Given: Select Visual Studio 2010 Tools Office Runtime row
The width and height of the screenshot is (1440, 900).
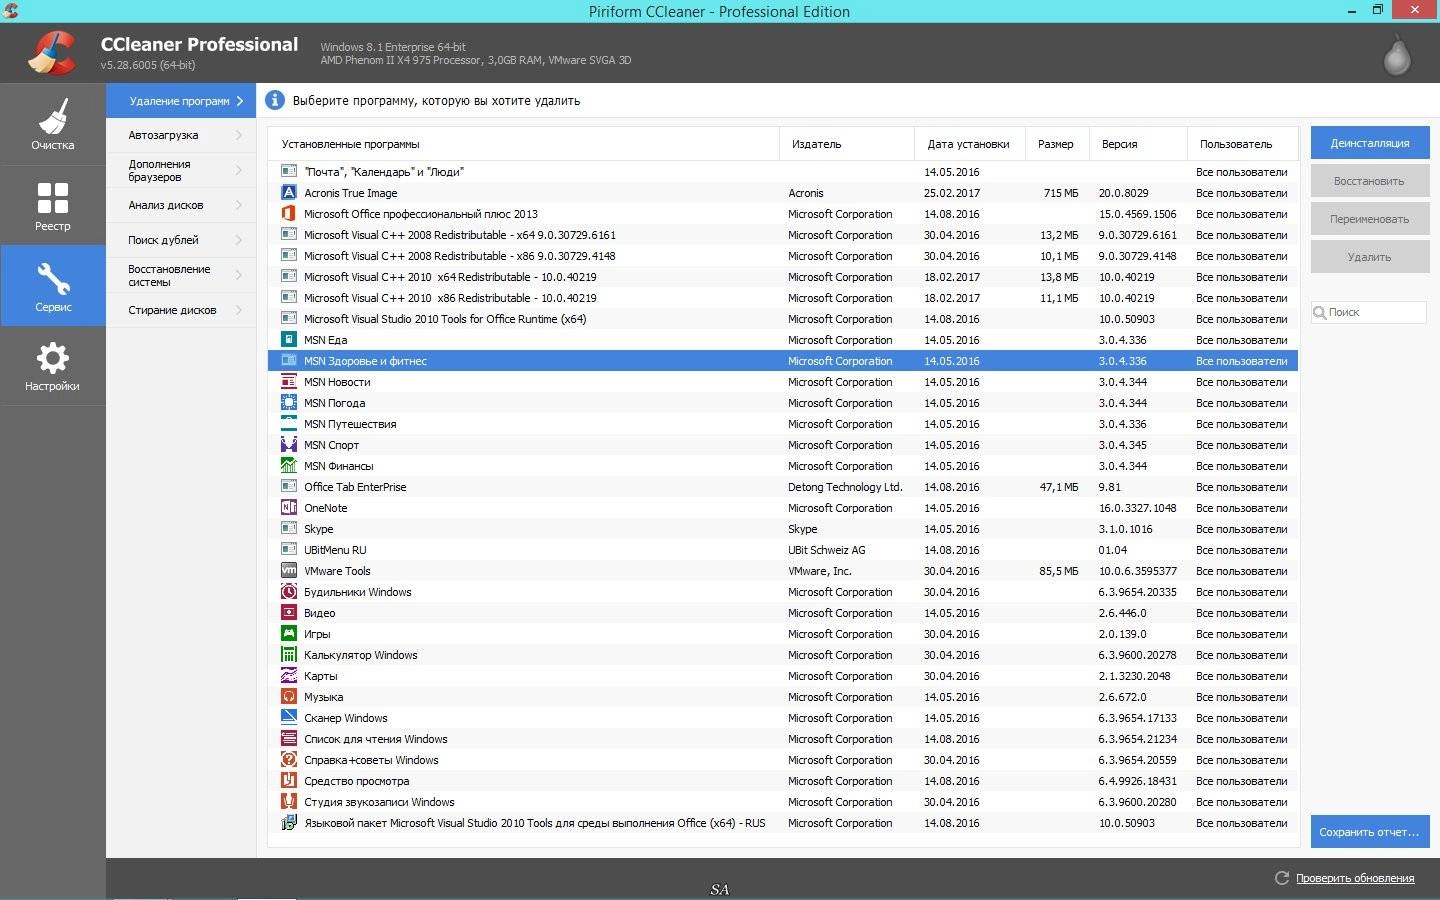Looking at the screenshot, I should tap(783, 319).
